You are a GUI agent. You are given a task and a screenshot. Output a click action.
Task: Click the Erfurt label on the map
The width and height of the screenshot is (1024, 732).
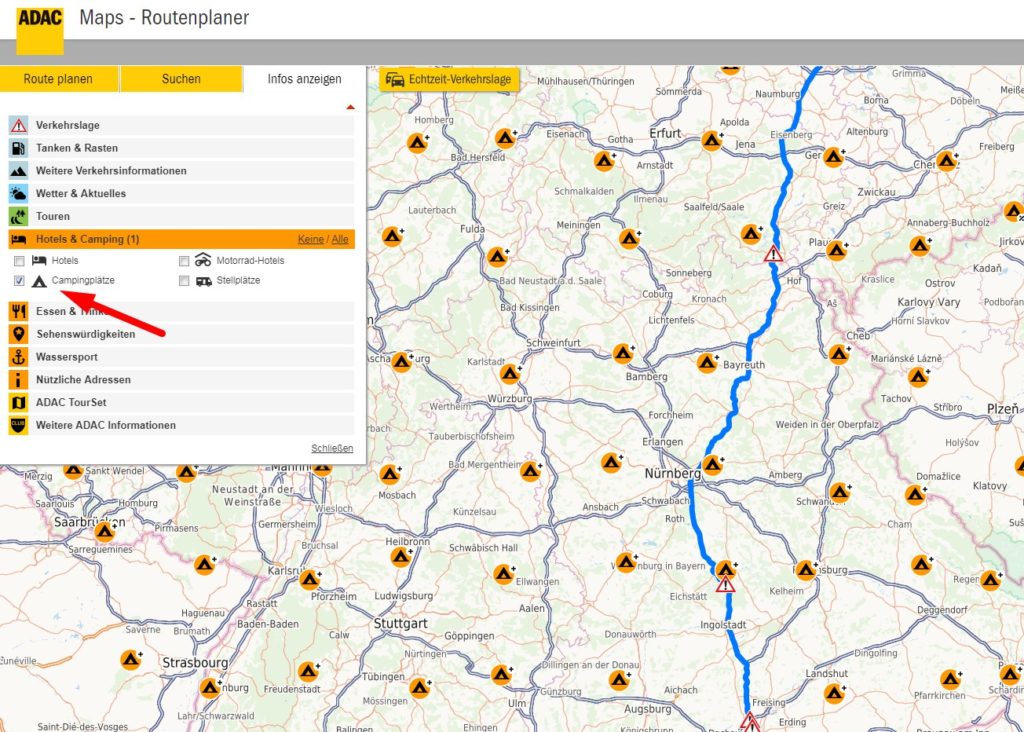point(665,133)
